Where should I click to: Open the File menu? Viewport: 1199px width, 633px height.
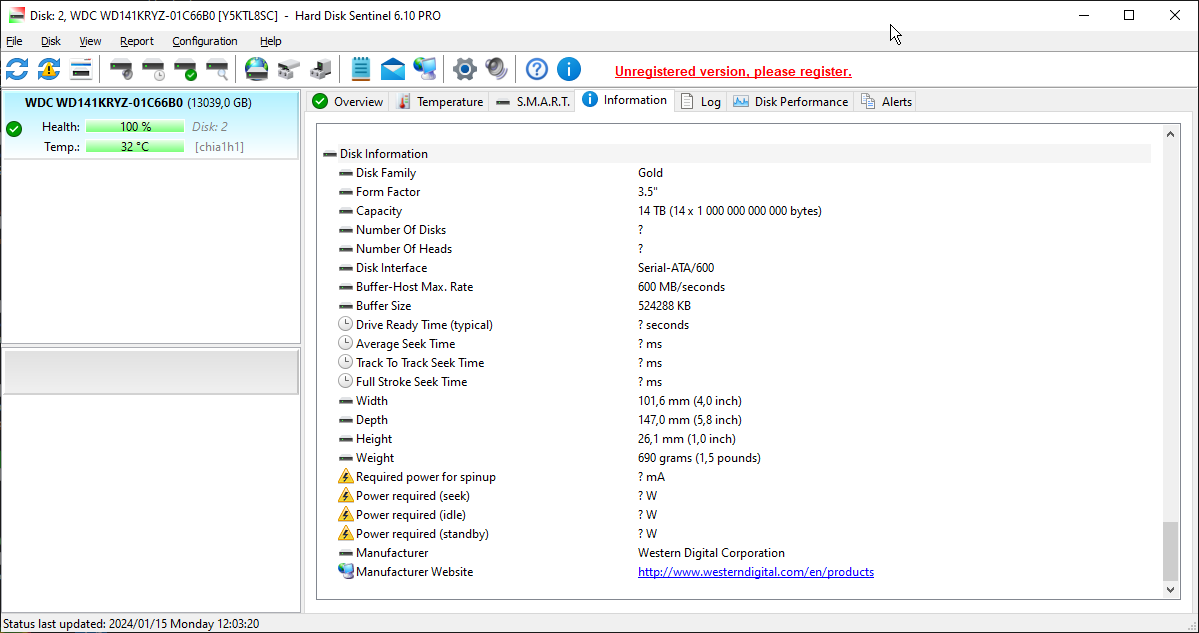tap(14, 41)
